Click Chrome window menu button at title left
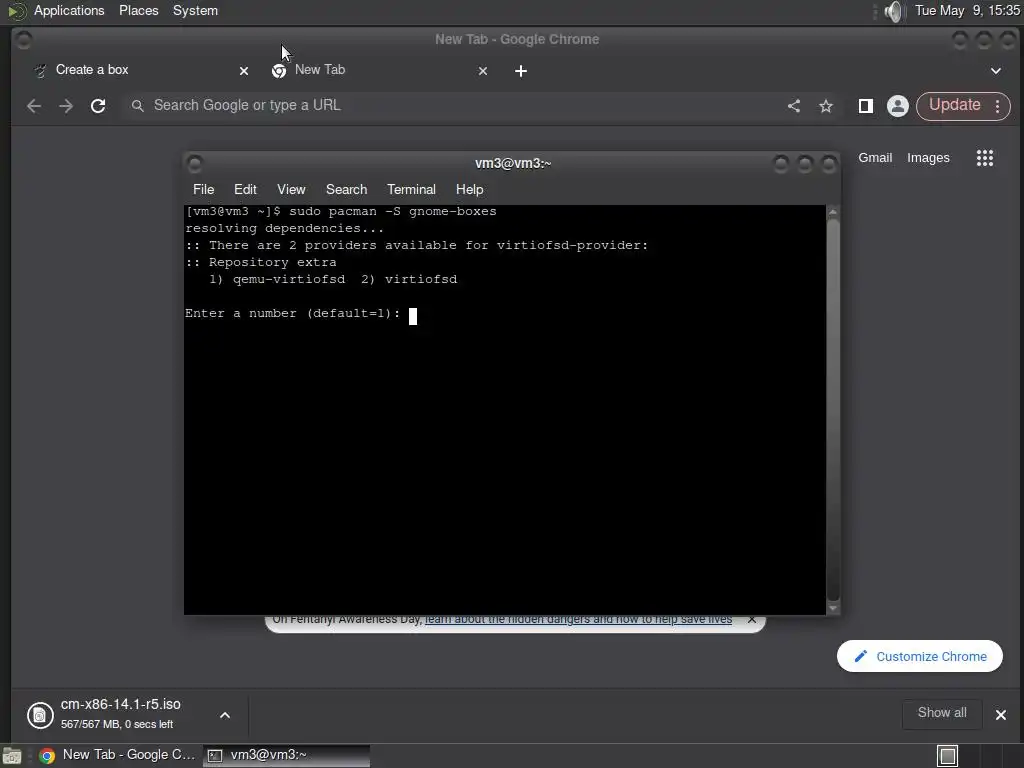 (24, 40)
